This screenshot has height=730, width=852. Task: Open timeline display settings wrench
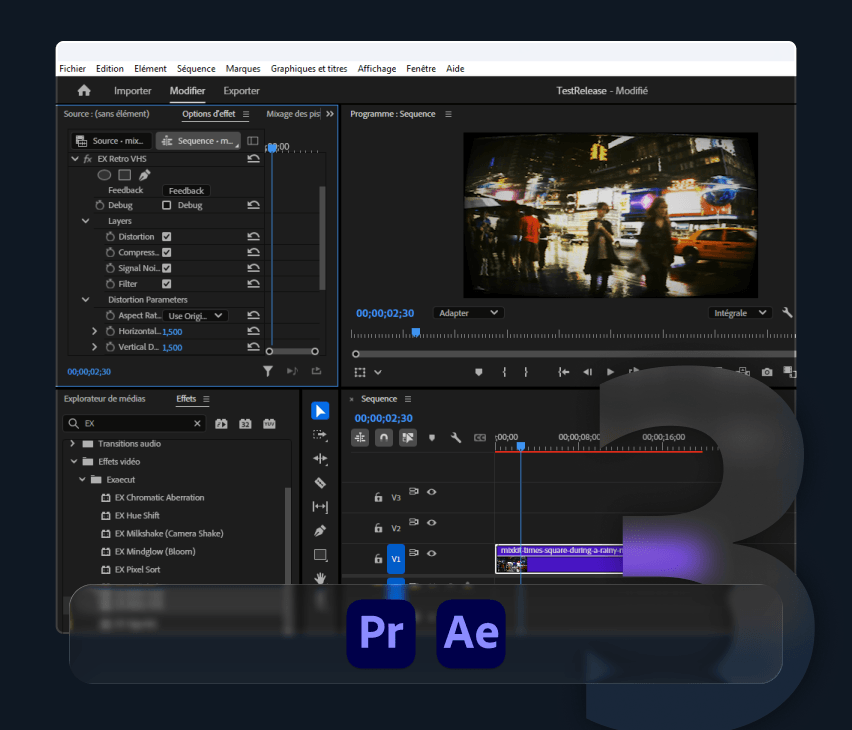(x=456, y=438)
